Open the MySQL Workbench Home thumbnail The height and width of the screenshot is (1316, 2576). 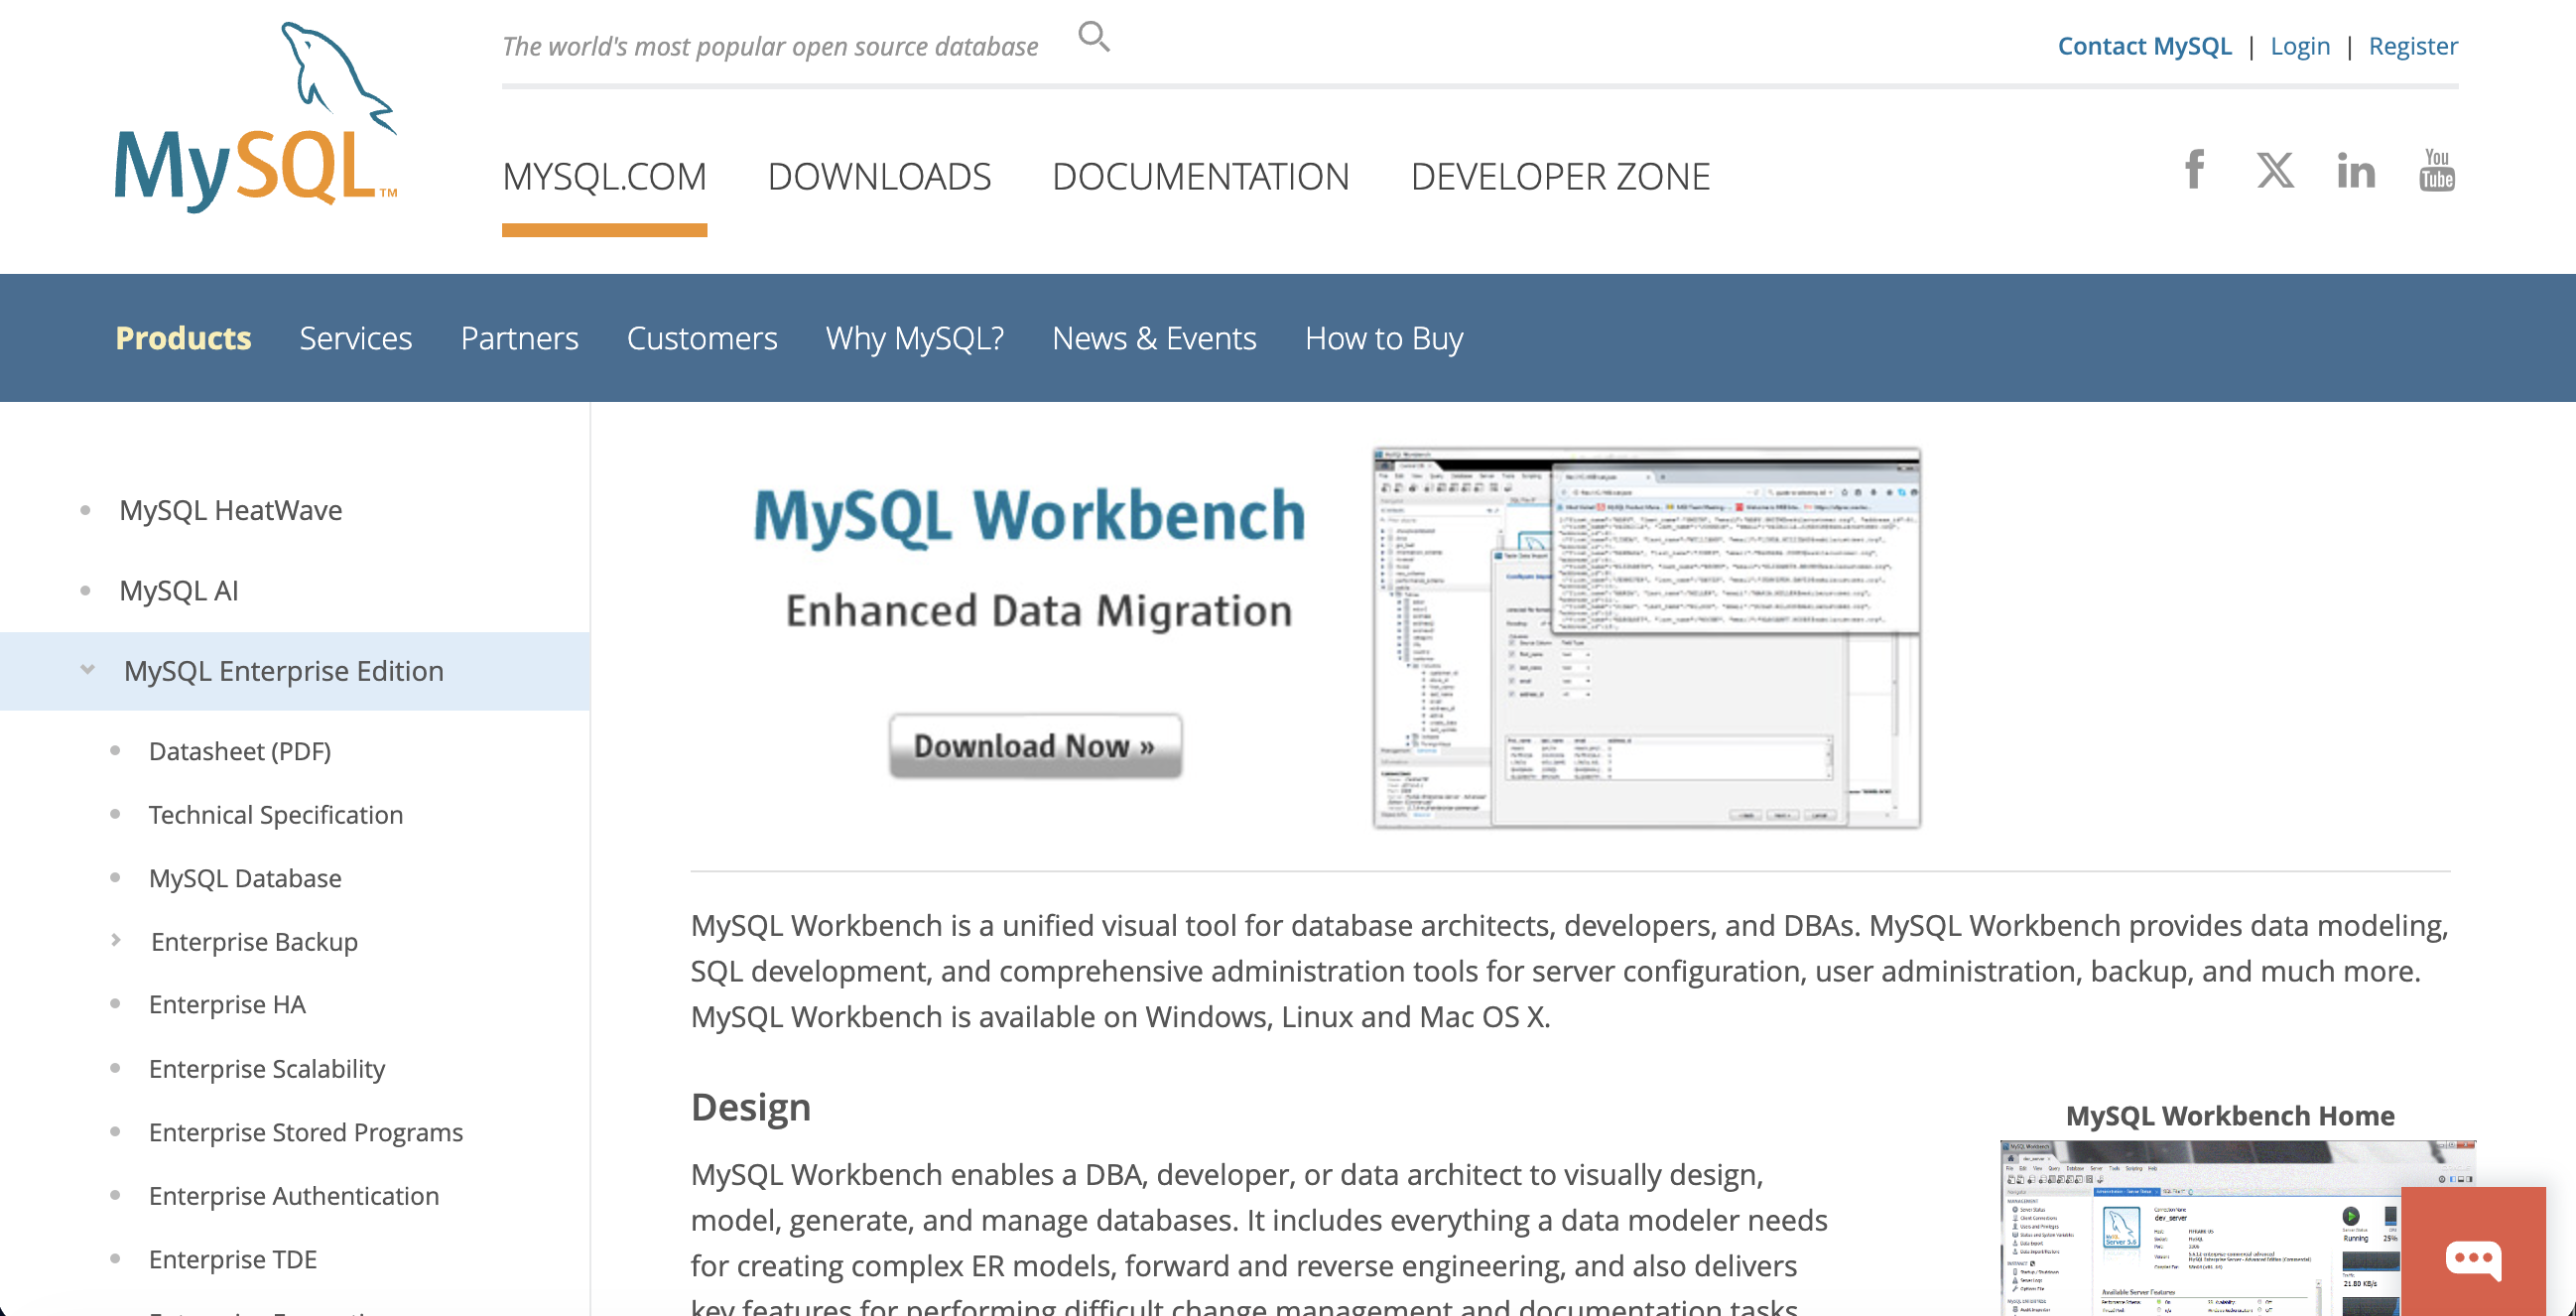2200,1228
